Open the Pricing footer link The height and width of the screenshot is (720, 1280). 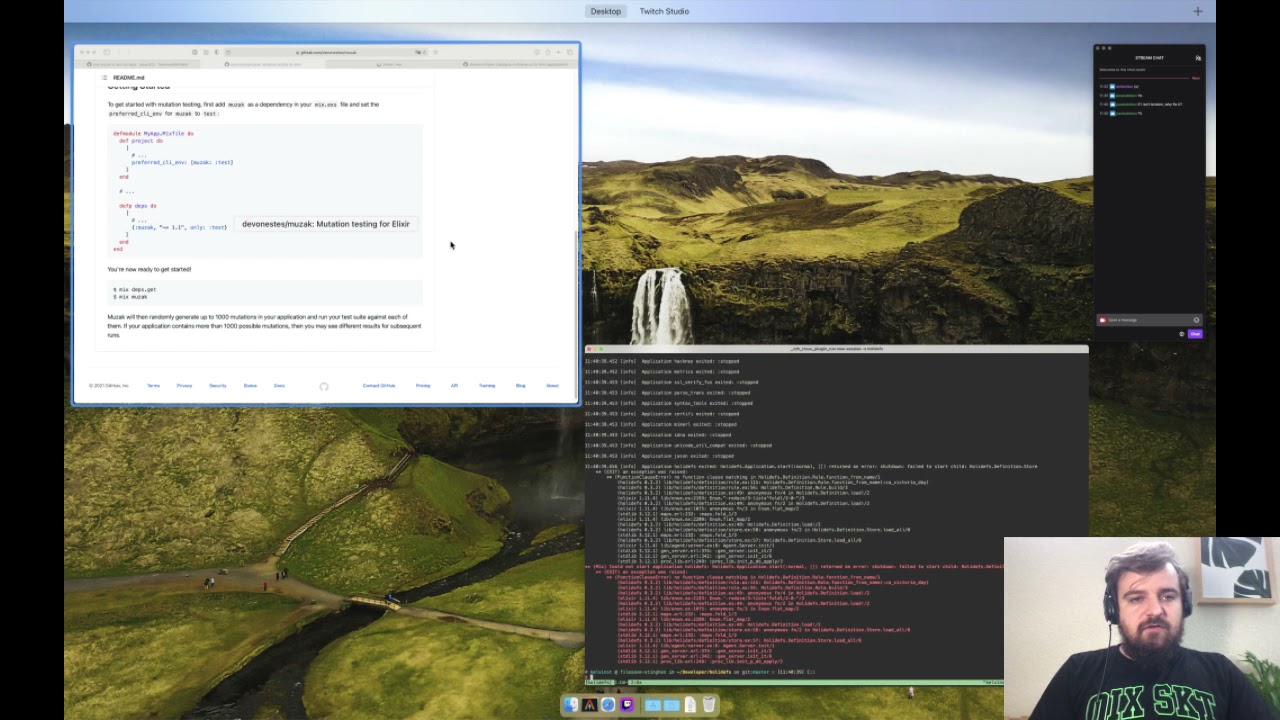tap(423, 385)
